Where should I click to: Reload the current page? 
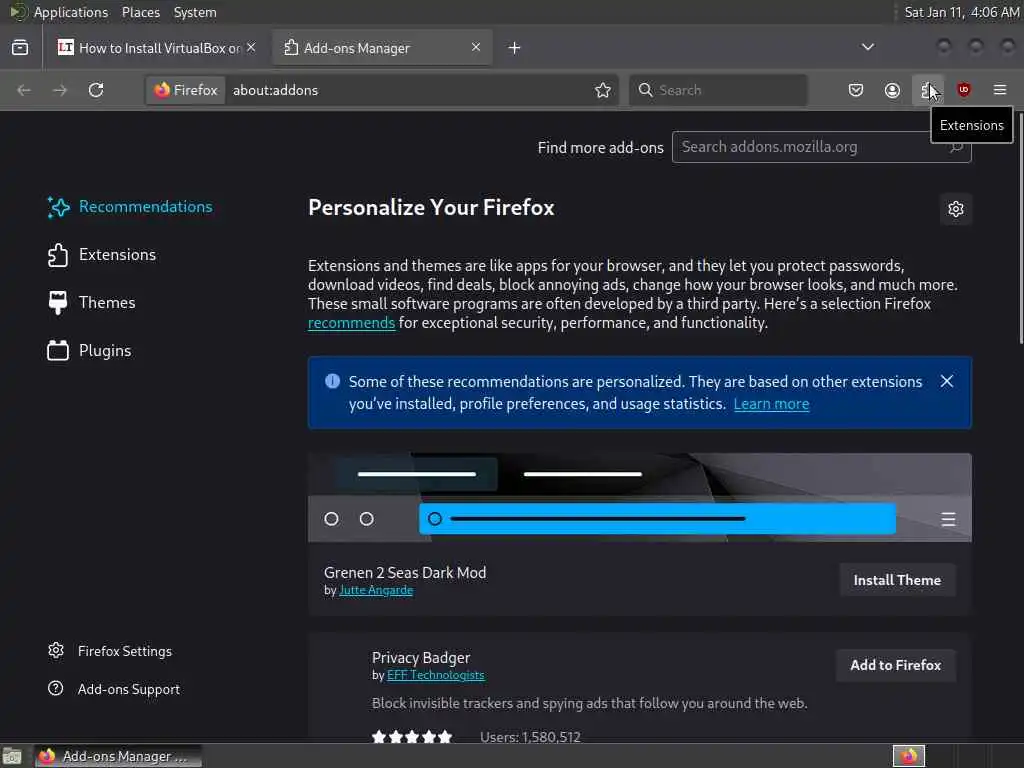(x=96, y=90)
